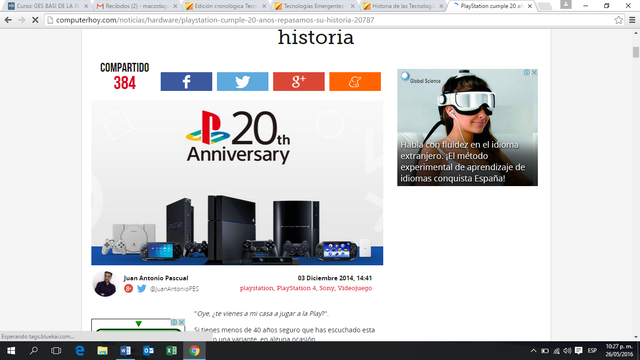Image resolution: width=640 pixels, height=360 pixels.
Task: Switch to Word on the taskbar
Action: pyautogui.click(x=126, y=351)
